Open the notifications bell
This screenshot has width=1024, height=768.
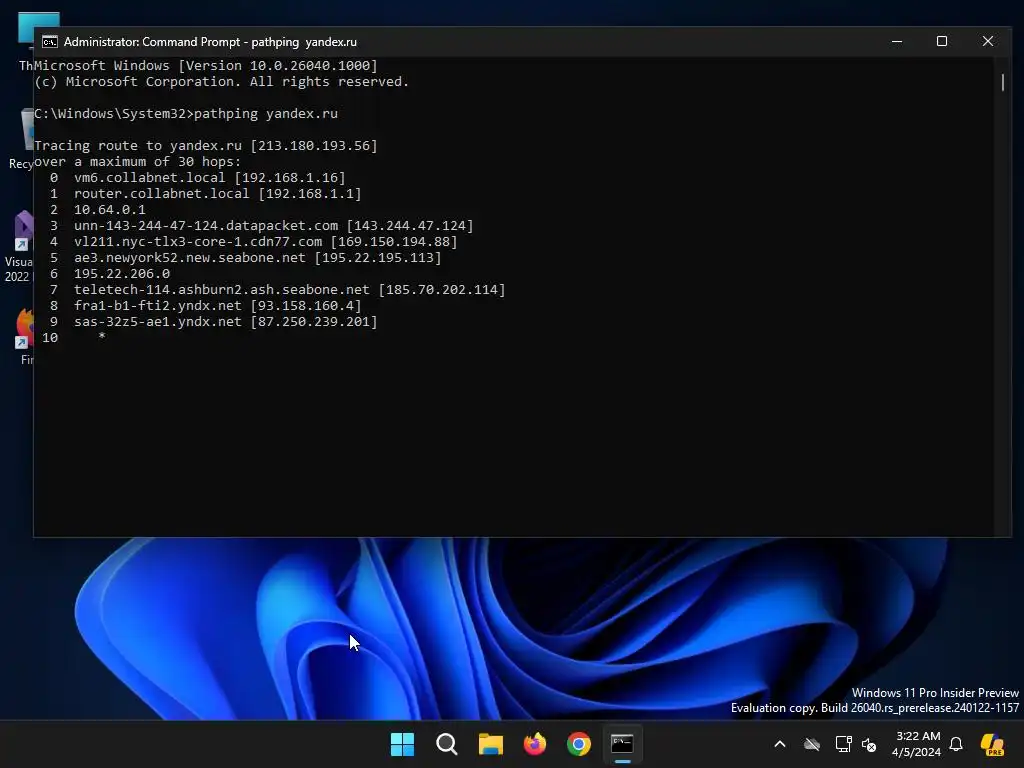click(x=956, y=744)
